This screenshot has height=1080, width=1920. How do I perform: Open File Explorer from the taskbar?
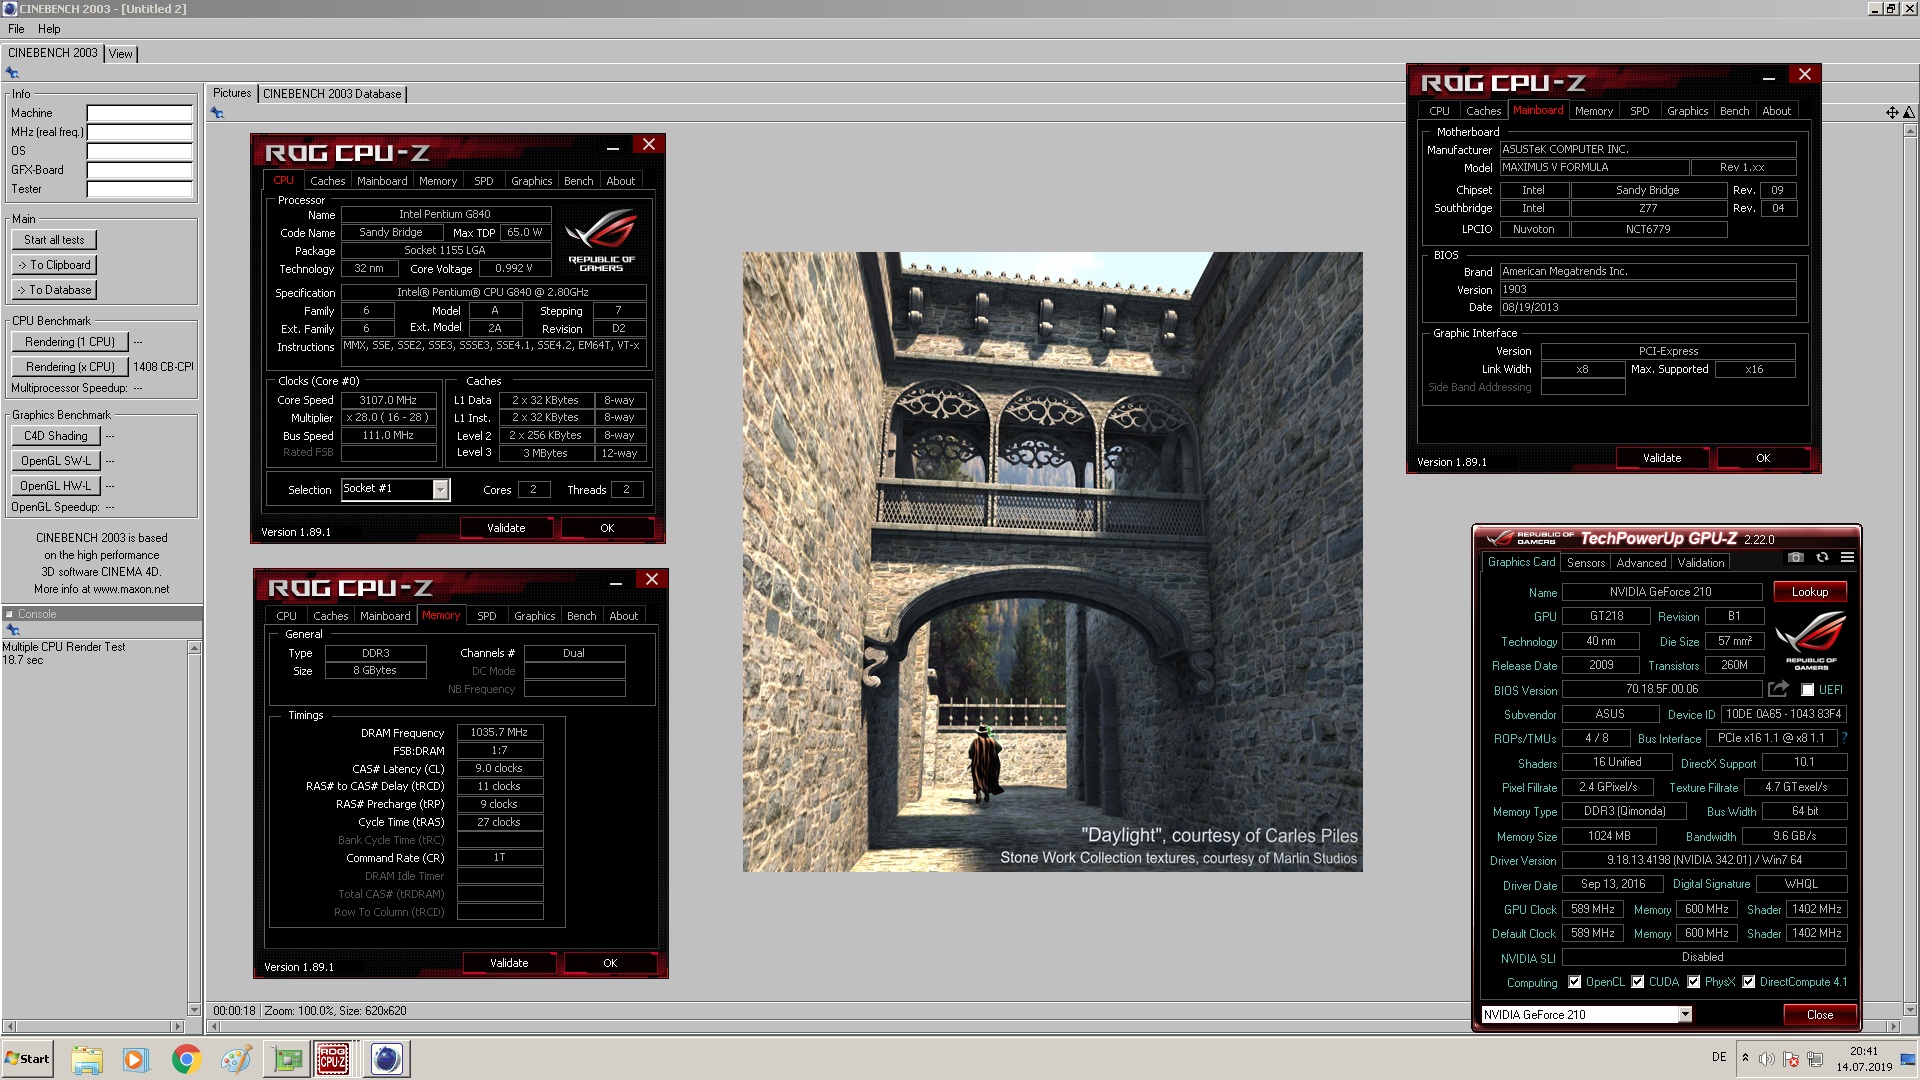coord(87,1059)
